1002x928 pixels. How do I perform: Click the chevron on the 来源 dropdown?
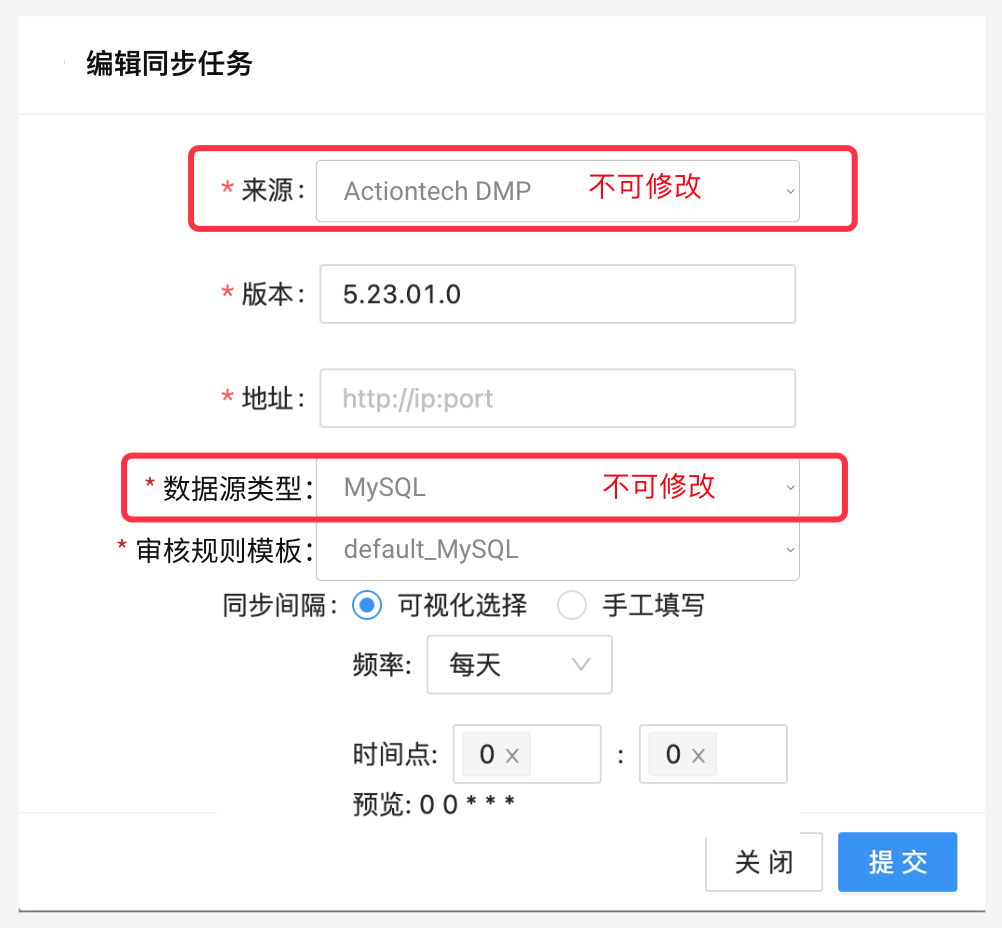[x=791, y=190]
